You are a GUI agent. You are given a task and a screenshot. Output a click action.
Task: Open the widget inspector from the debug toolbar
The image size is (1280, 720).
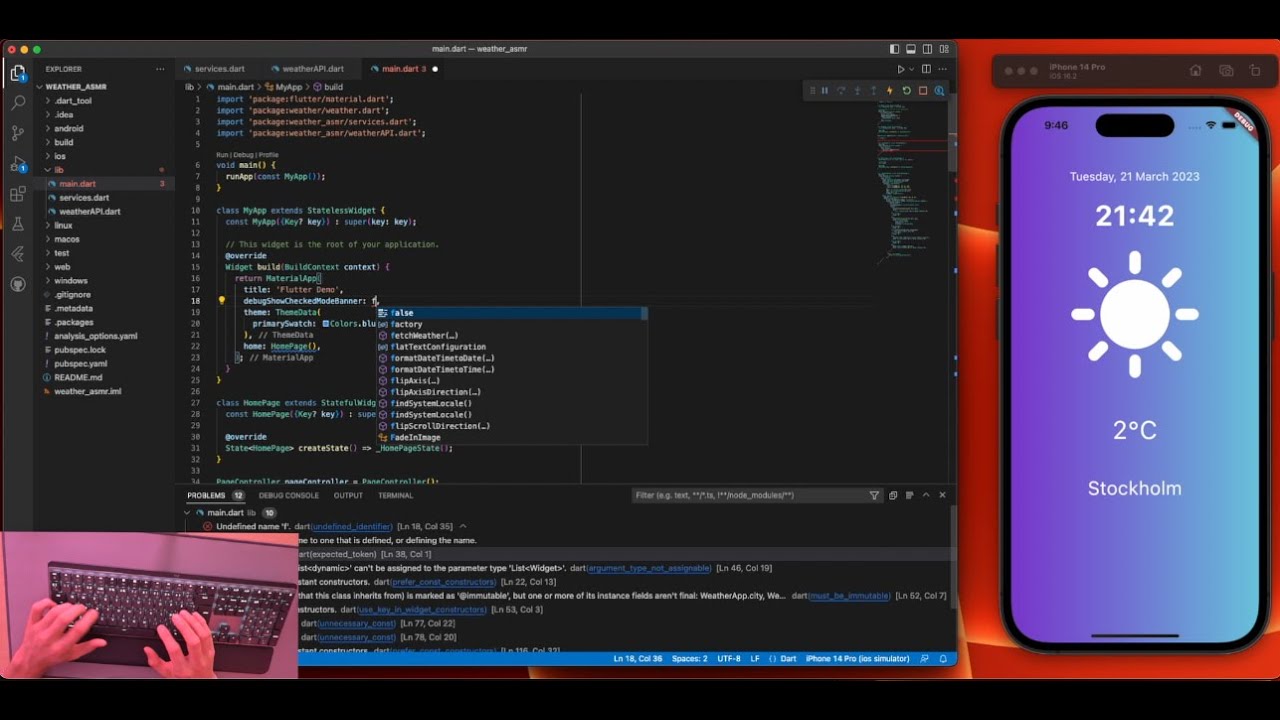coord(939,91)
